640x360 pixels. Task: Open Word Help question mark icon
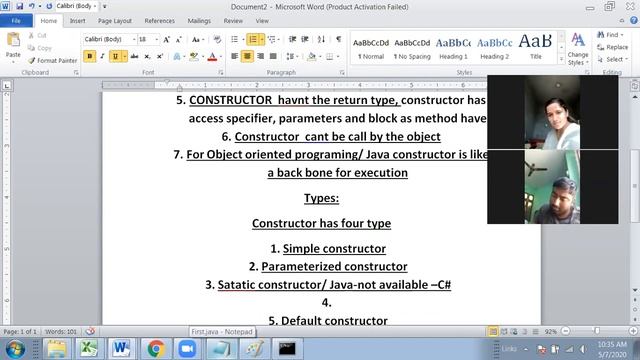633,20
